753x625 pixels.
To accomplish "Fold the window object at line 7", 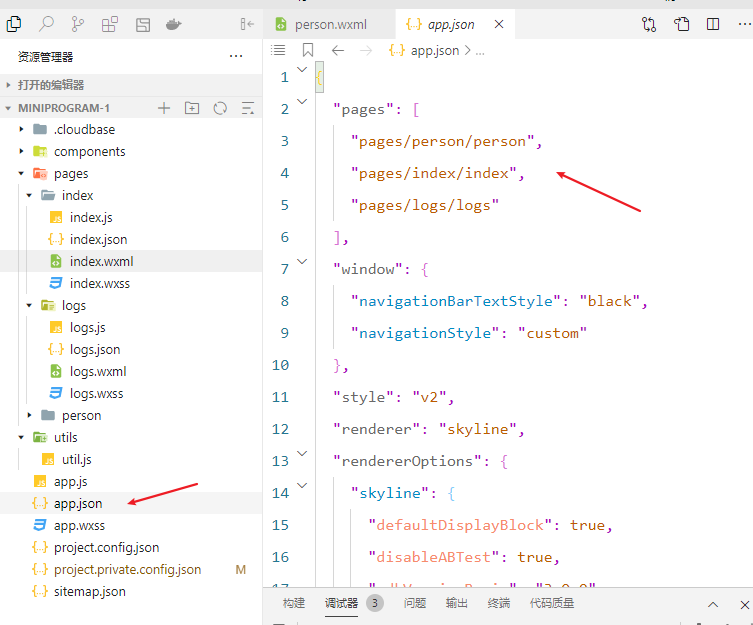I will 302,262.
